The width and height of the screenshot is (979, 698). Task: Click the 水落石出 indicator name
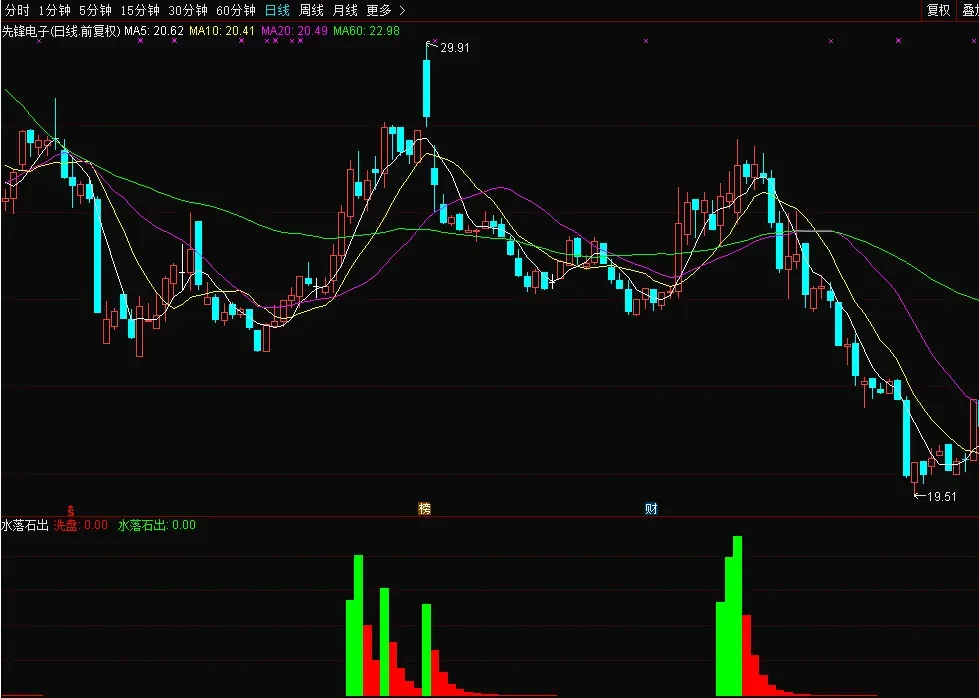click(25, 525)
